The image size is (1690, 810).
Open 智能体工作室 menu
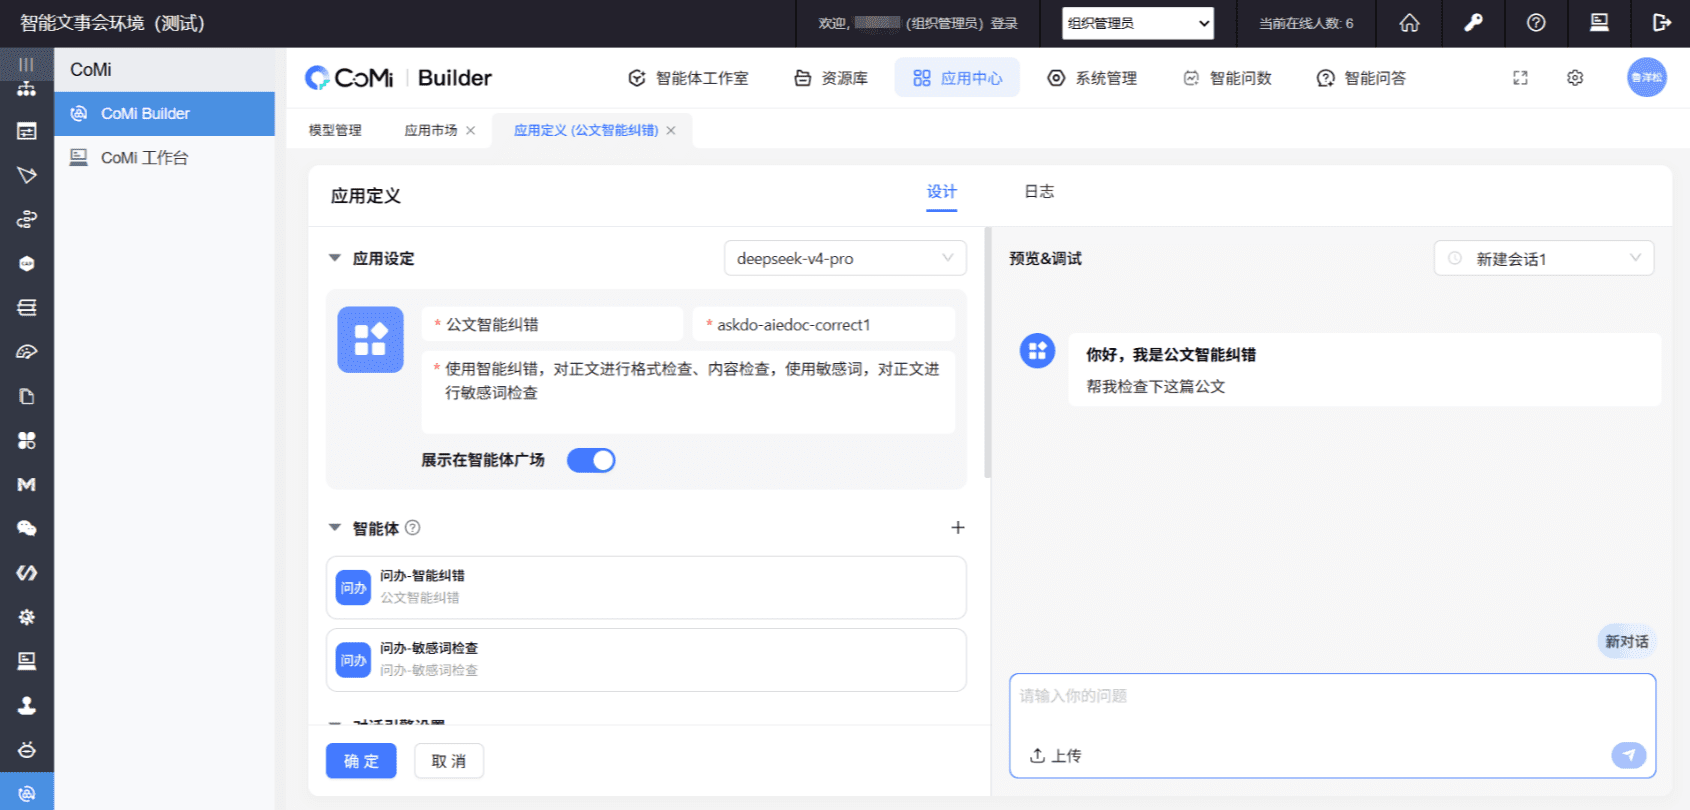688,78
